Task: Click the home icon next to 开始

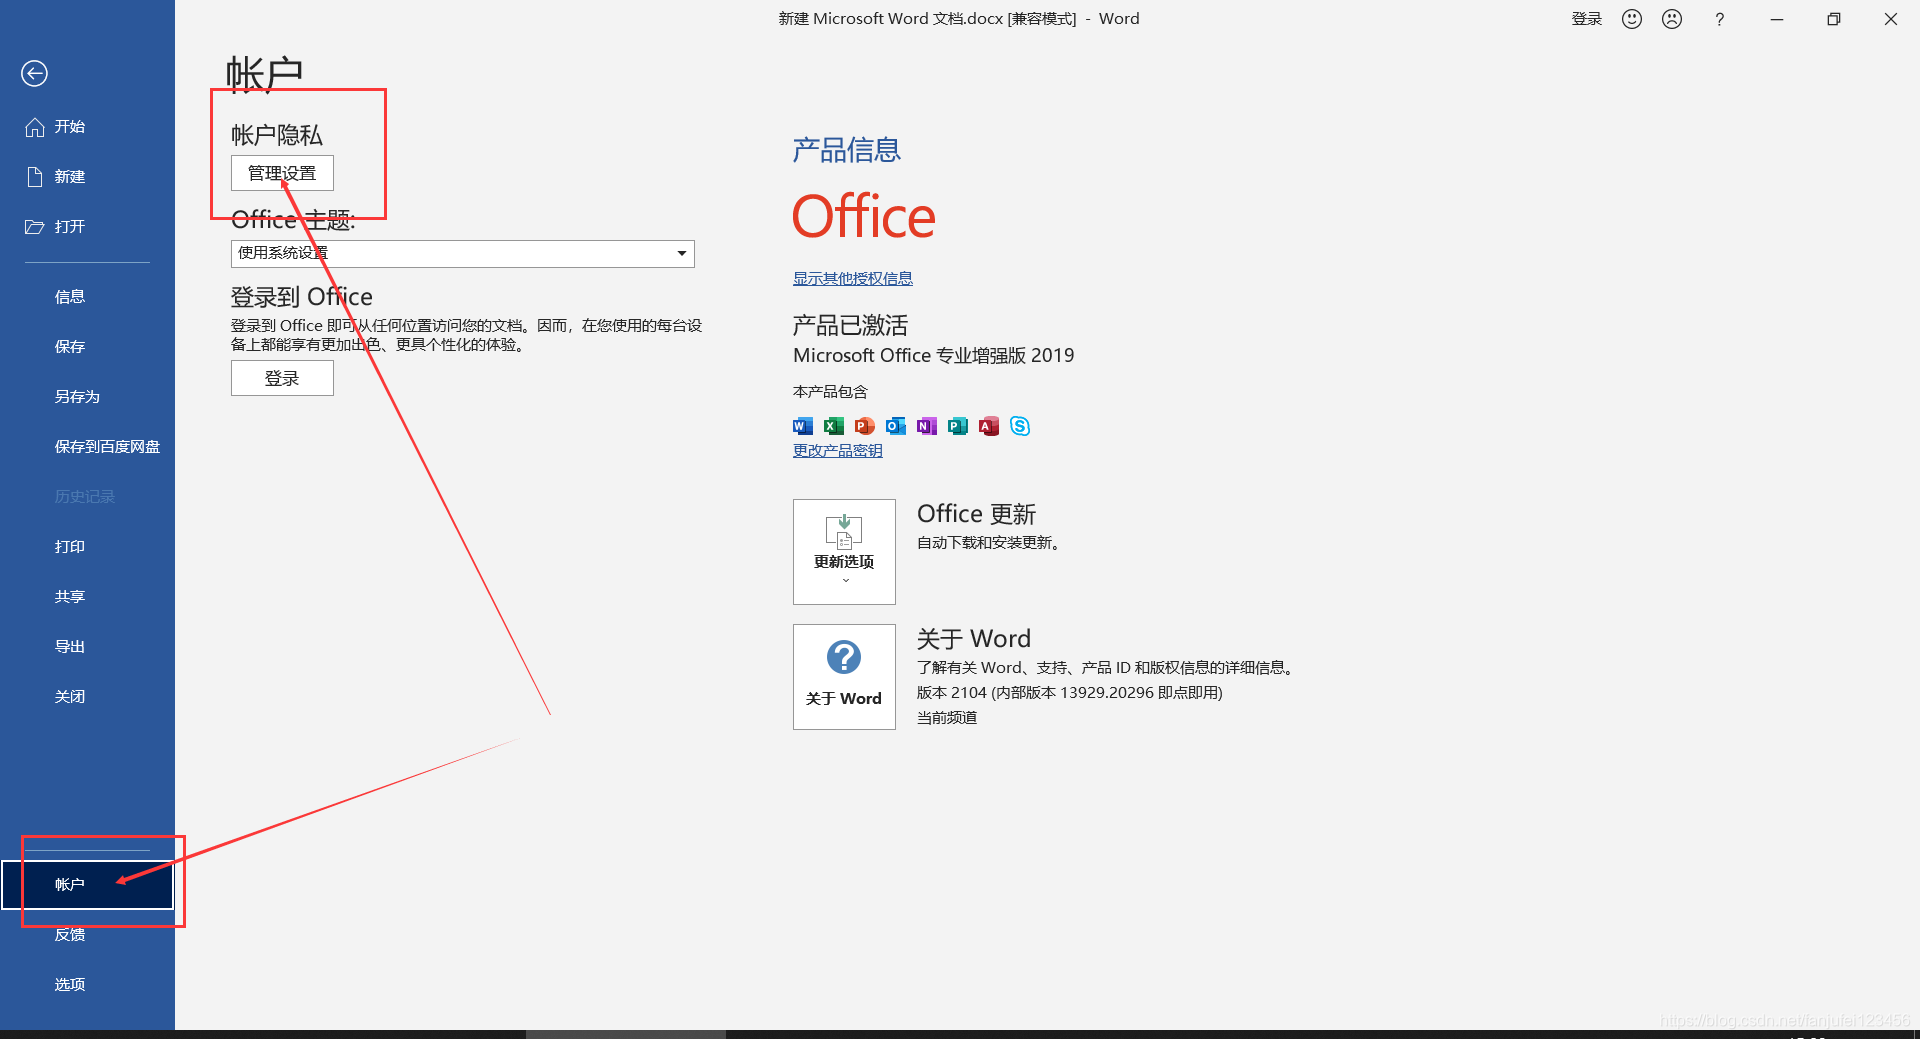Action: [35, 127]
